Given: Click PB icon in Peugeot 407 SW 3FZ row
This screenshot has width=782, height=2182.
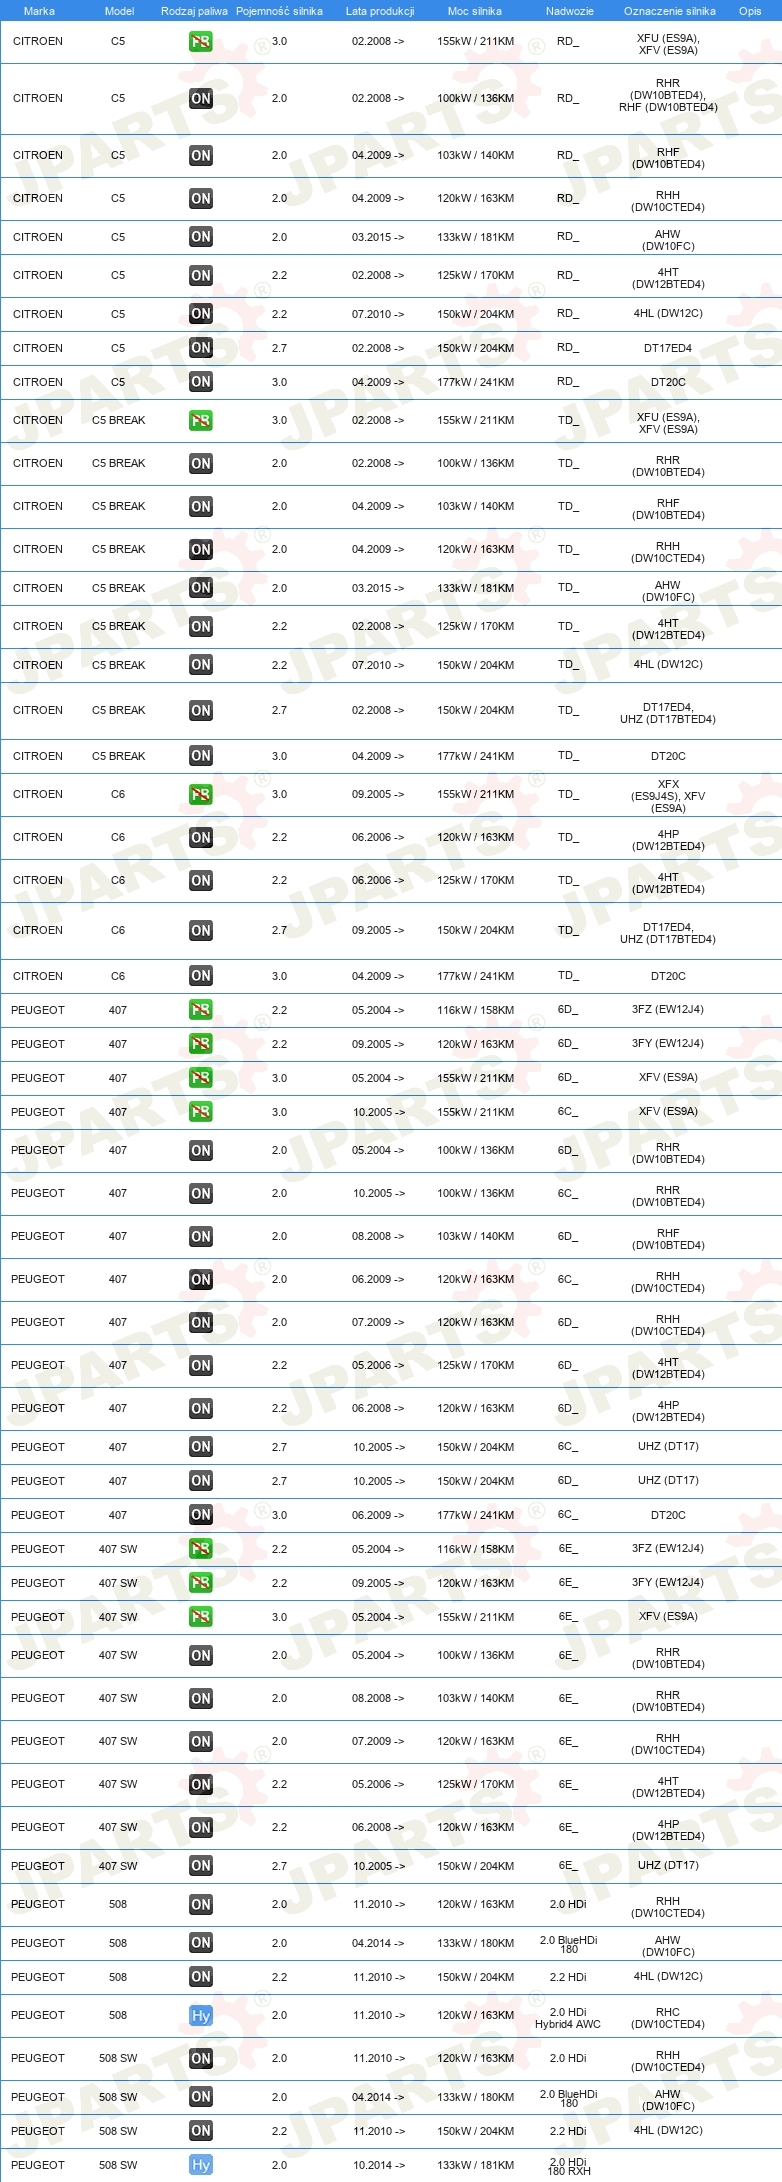Looking at the screenshot, I should (201, 1550).
